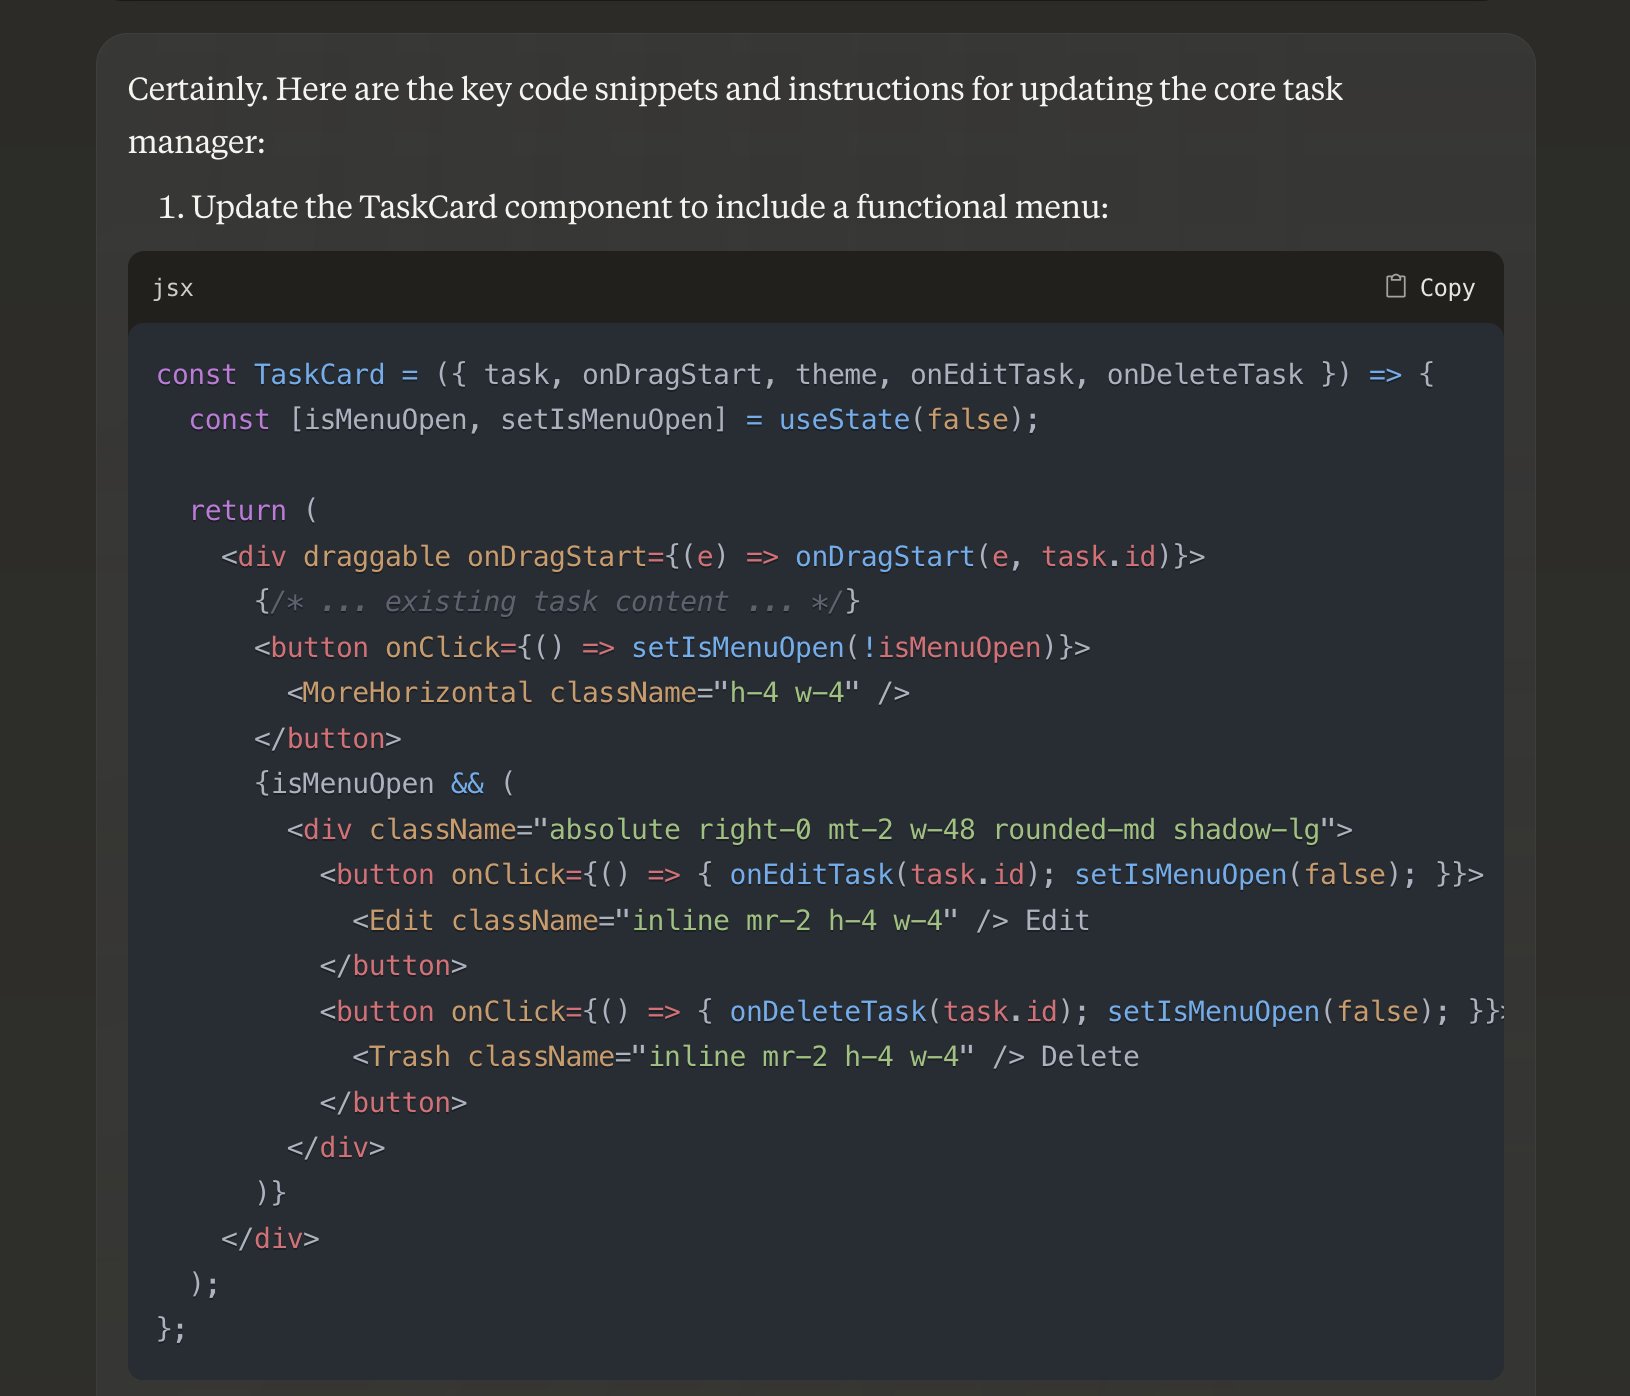
Task: Click the useState call in code
Action: [843, 419]
